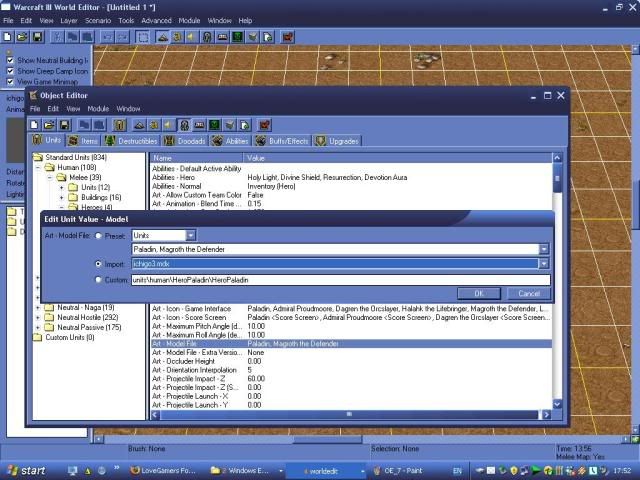Select the Custom radio button
Screen dimensions: 640x480
click(x=98, y=280)
